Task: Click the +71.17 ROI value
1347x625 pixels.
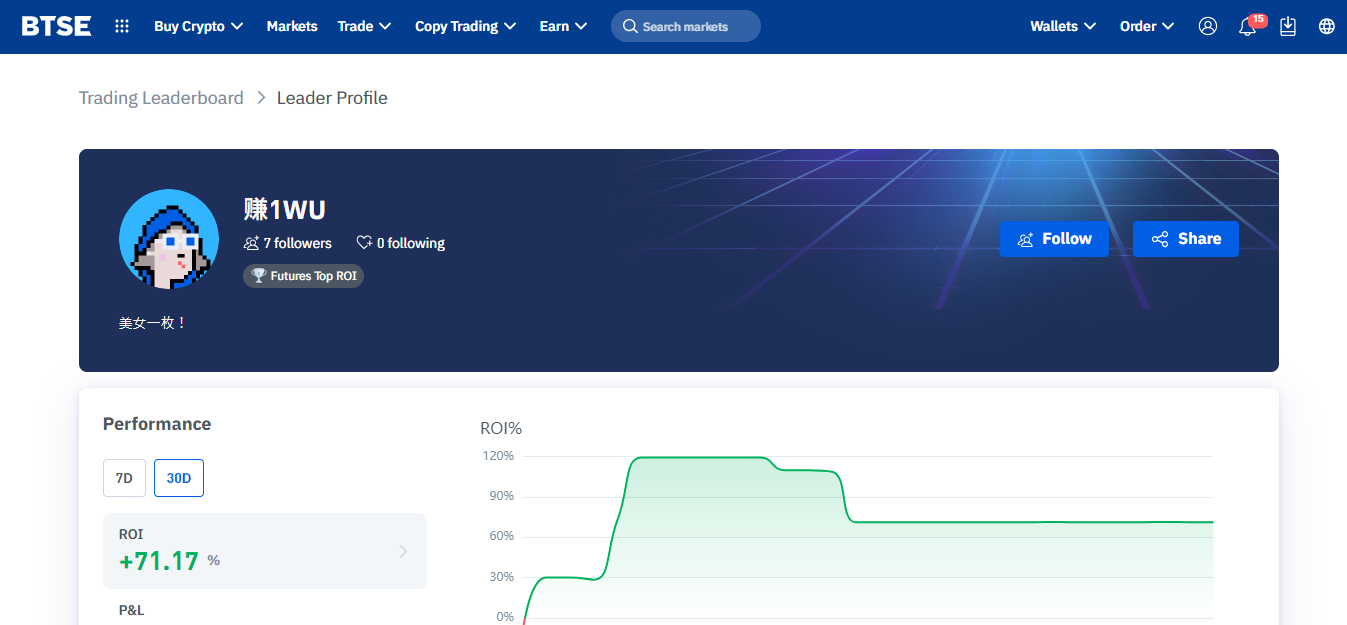Action: (x=159, y=561)
